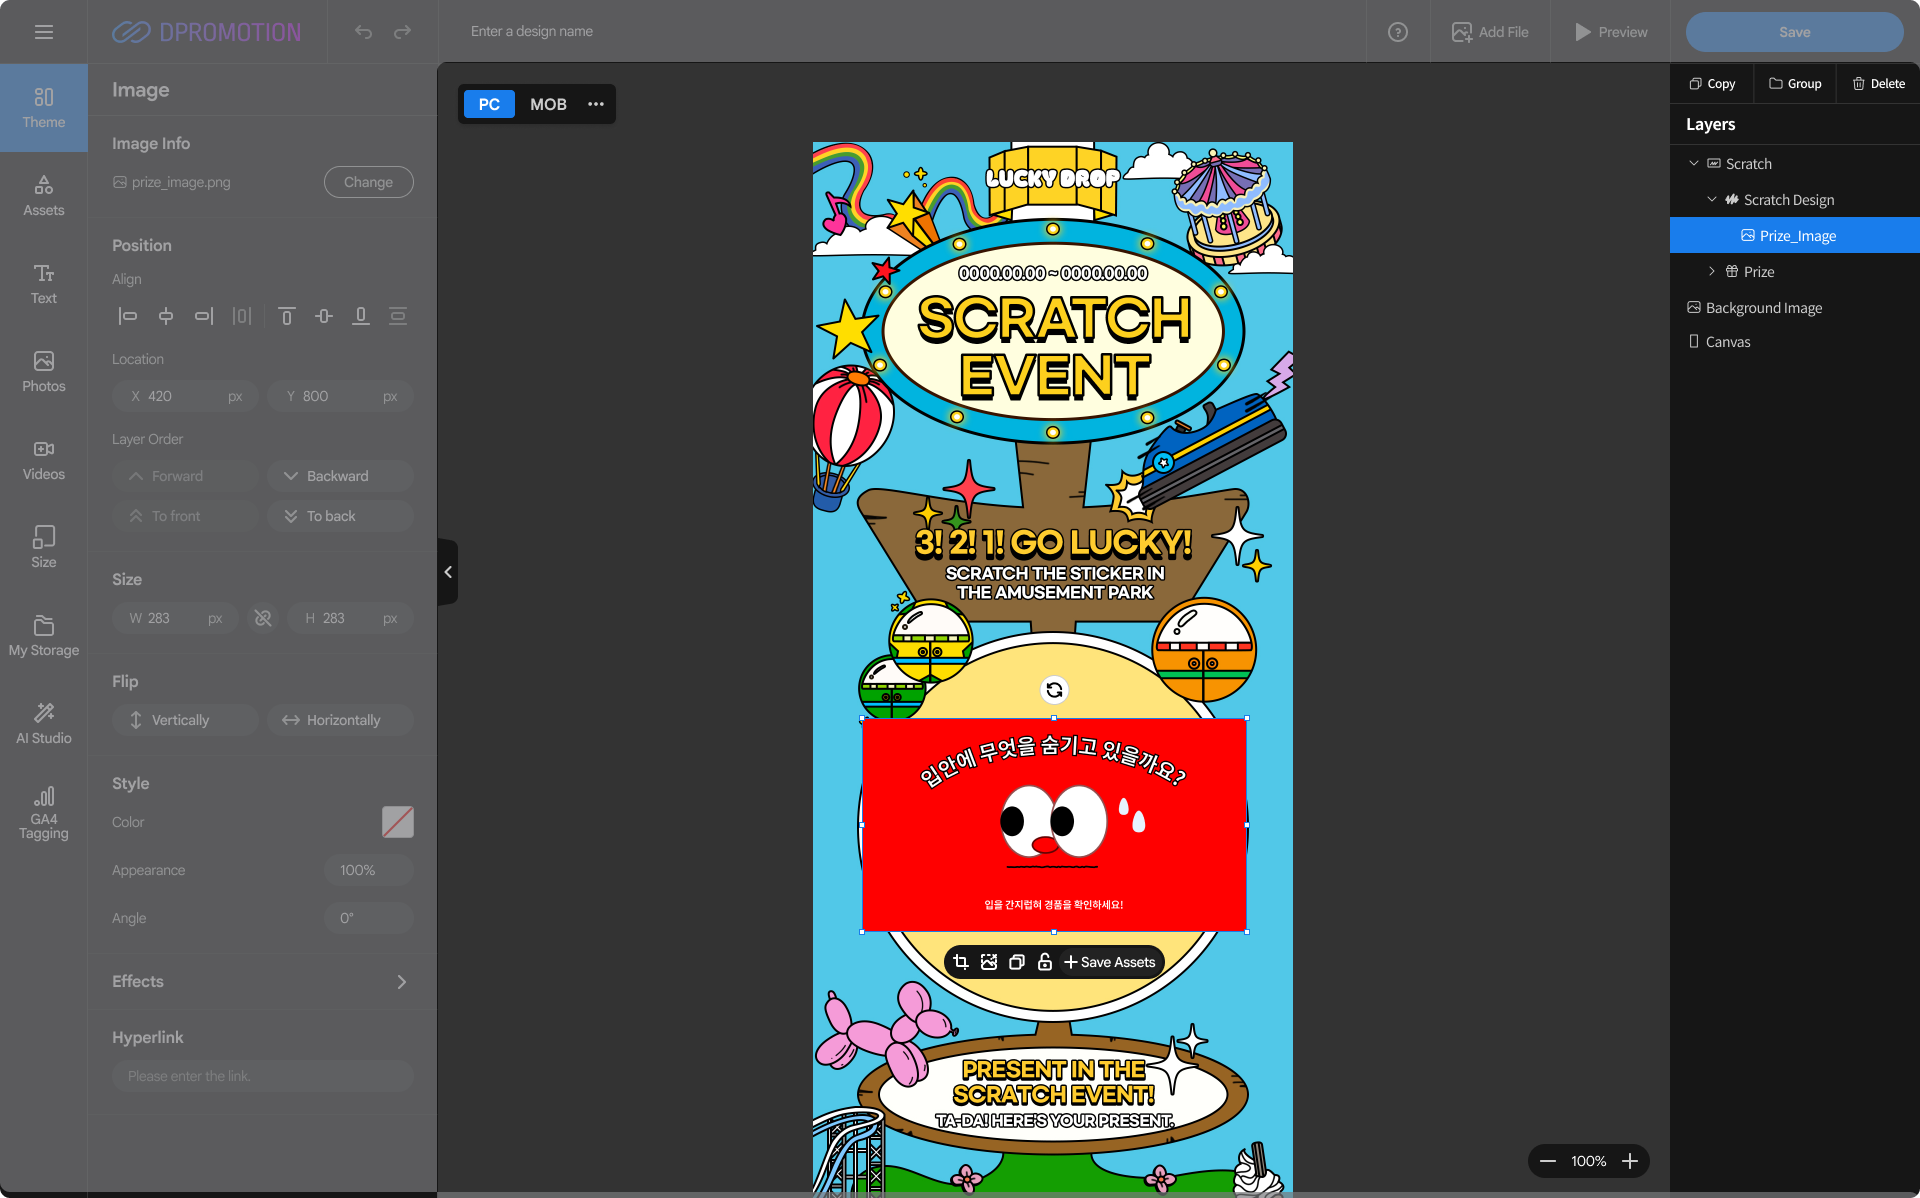Switch to the MOB view tab
The height and width of the screenshot is (1198, 1920).
pos(548,104)
